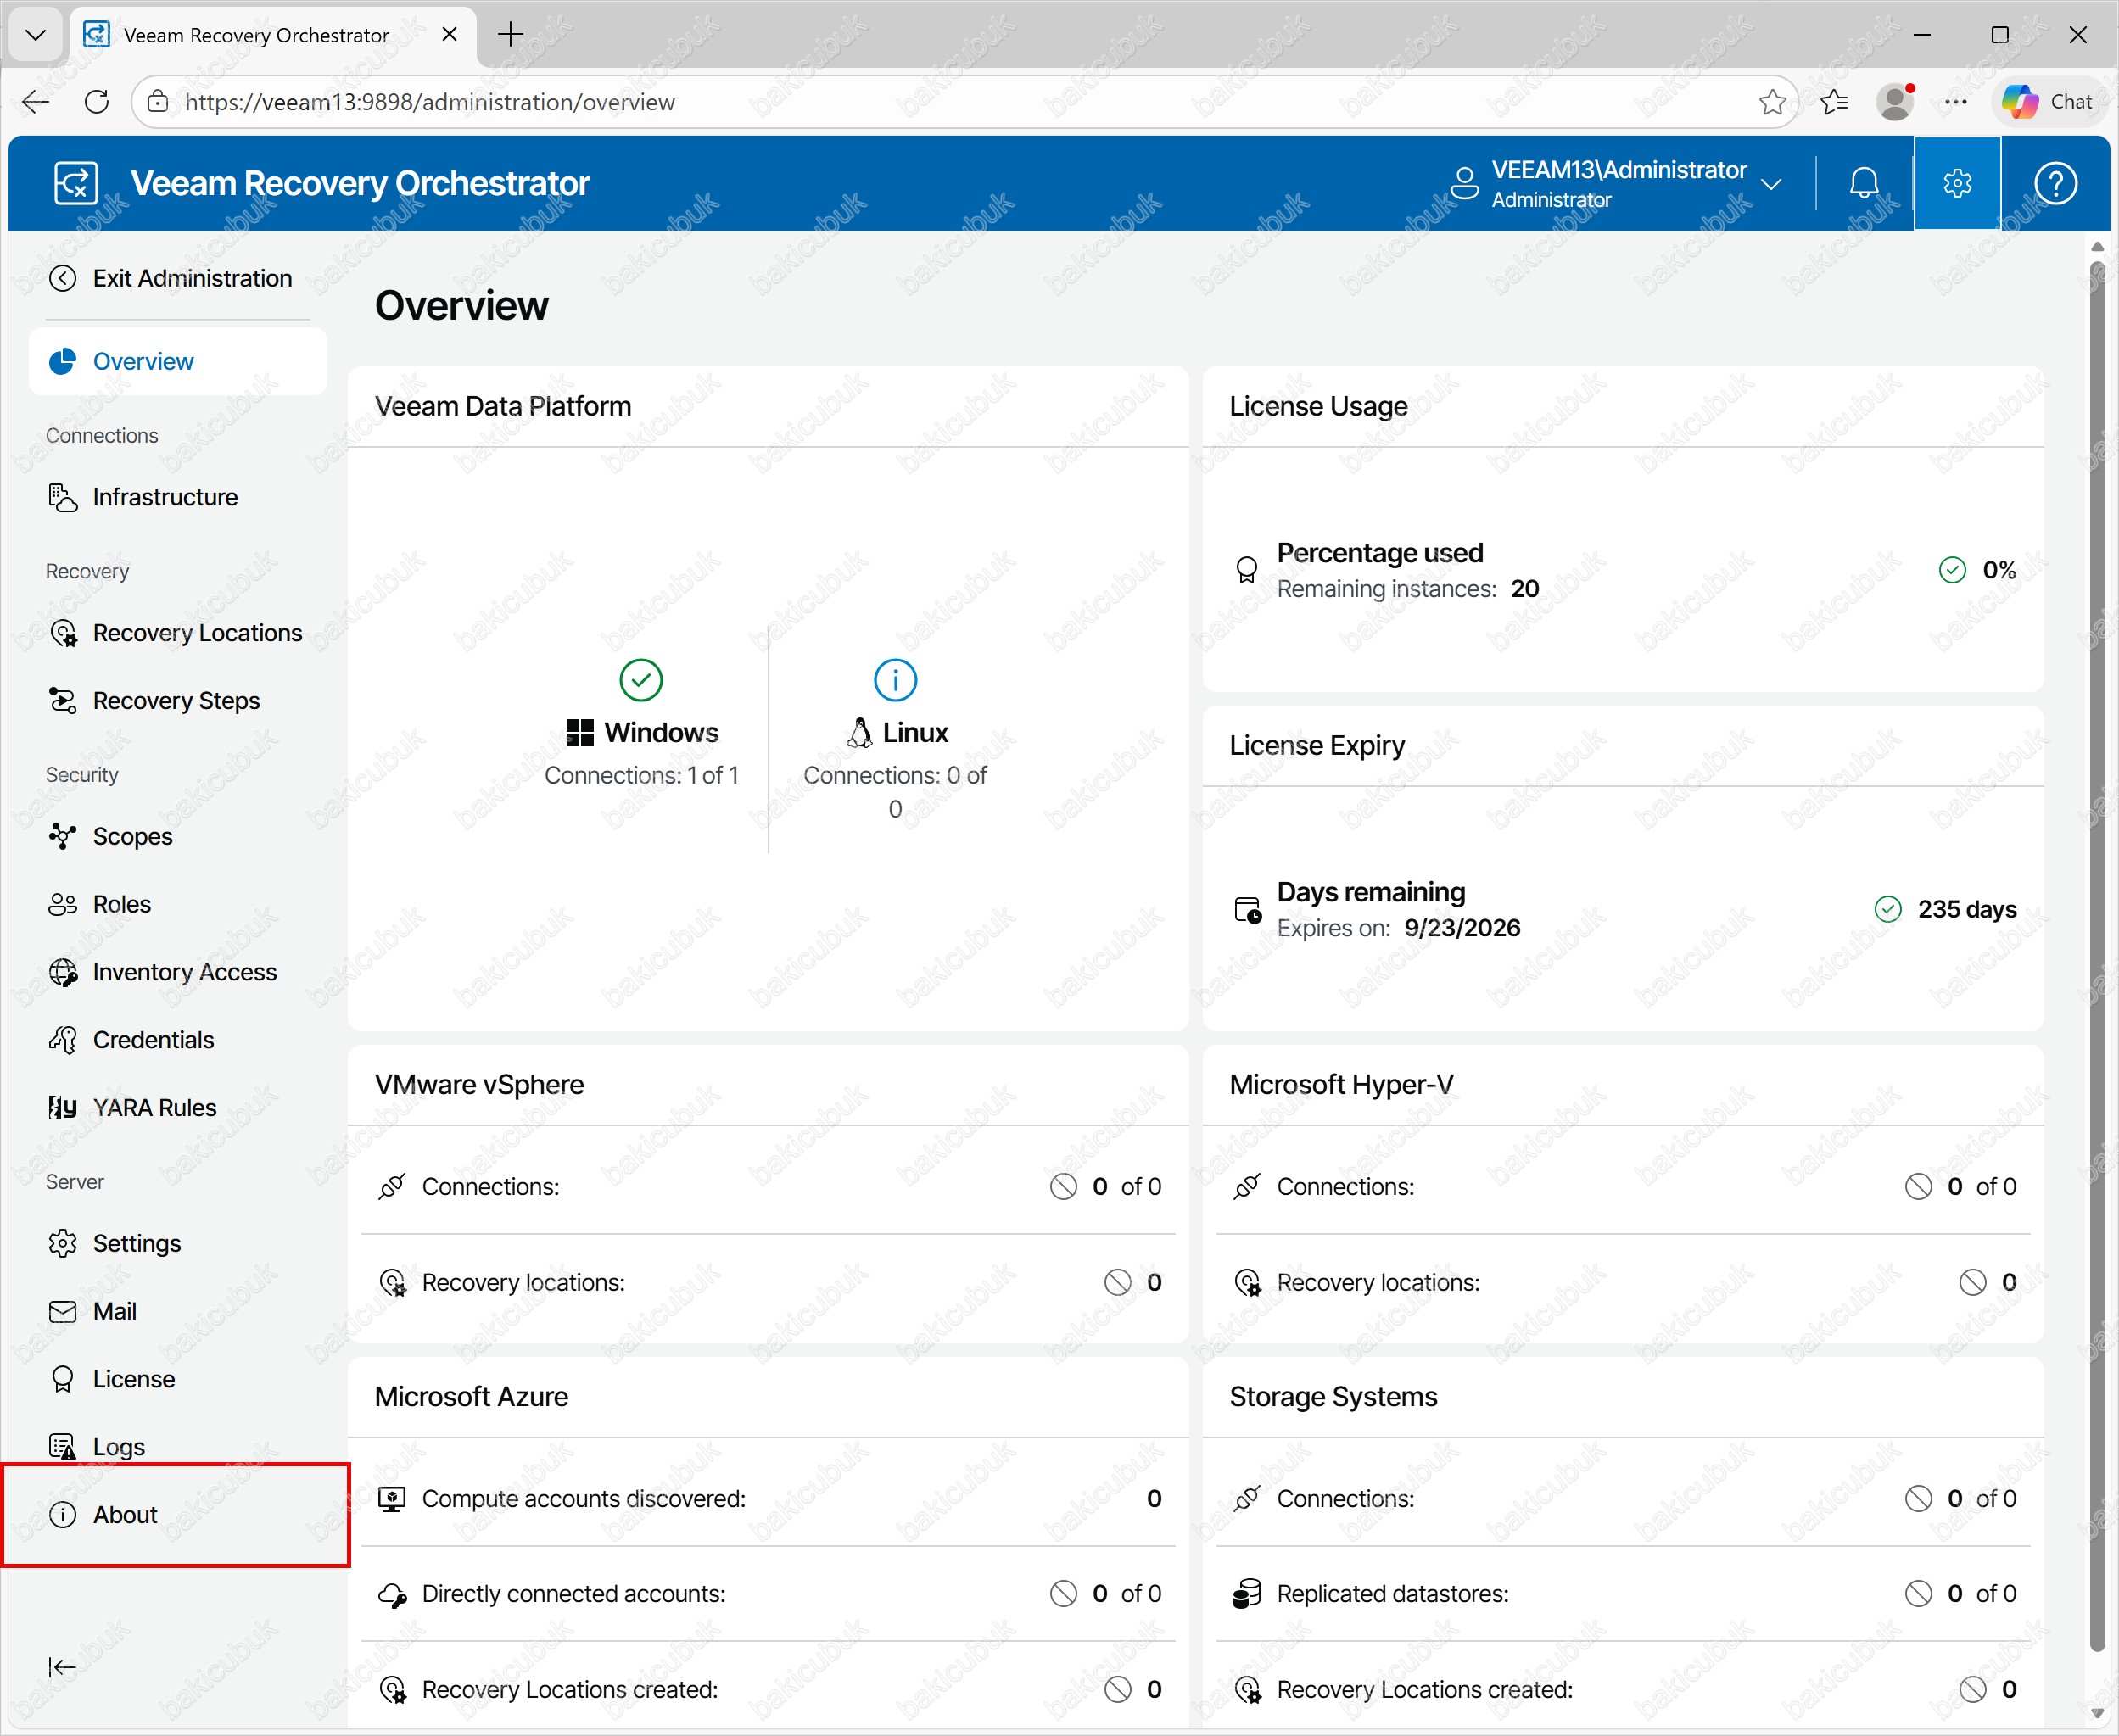The image size is (2119, 1736).
Task: Click the gear configuration icon in header
Action: [1956, 183]
